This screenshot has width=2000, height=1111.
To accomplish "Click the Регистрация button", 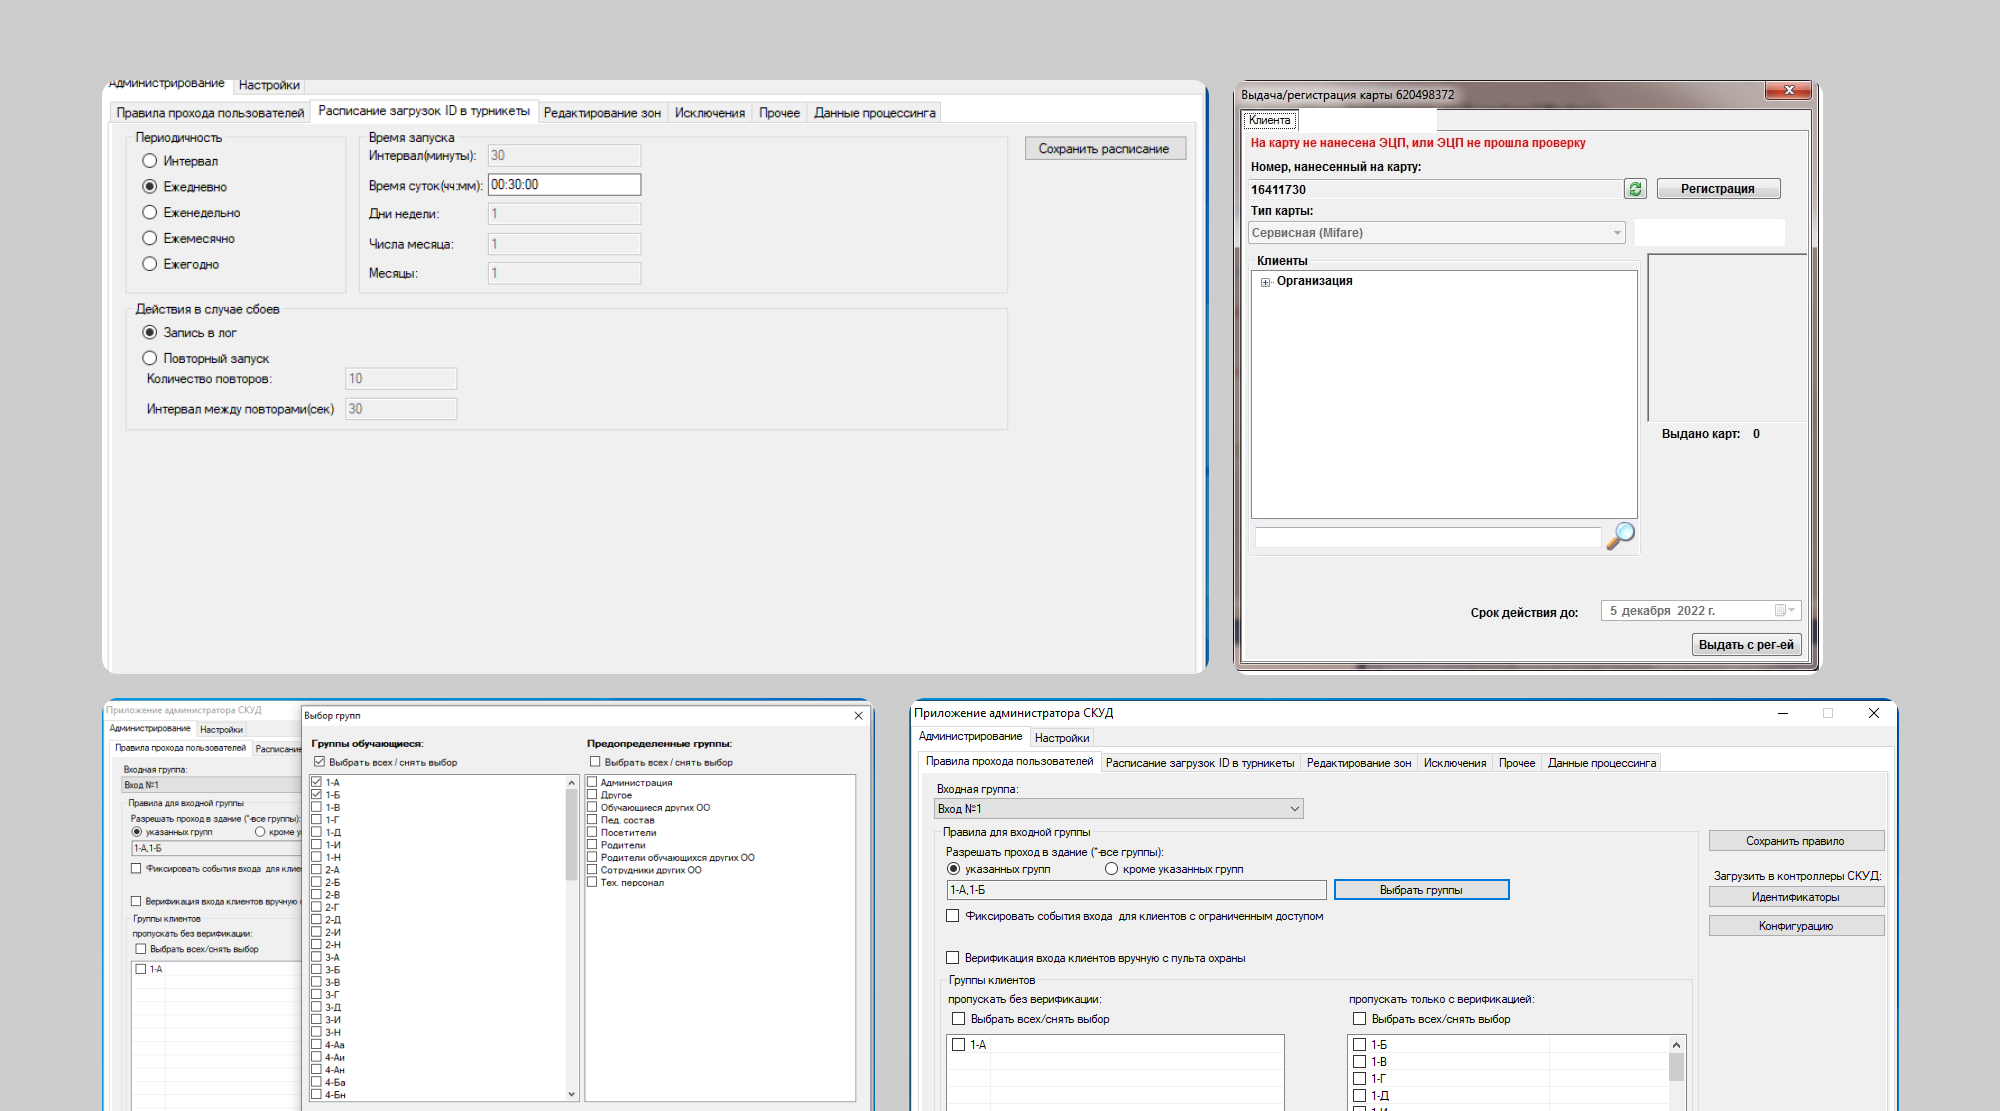I will pyautogui.click(x=1717, y=189).
